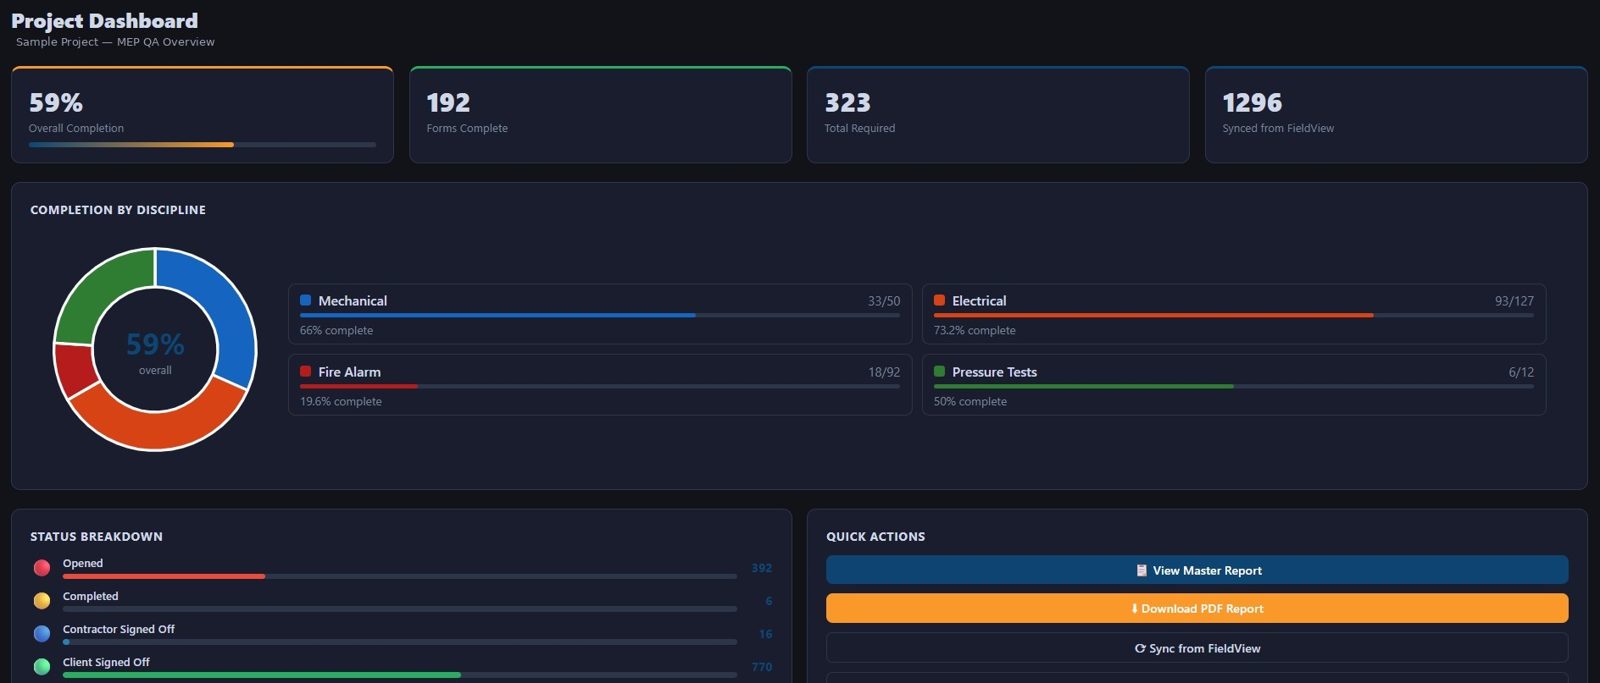The image size is (1600, 683).
Task: Click the Pressure Tests green color square
Action: [939, 371]
